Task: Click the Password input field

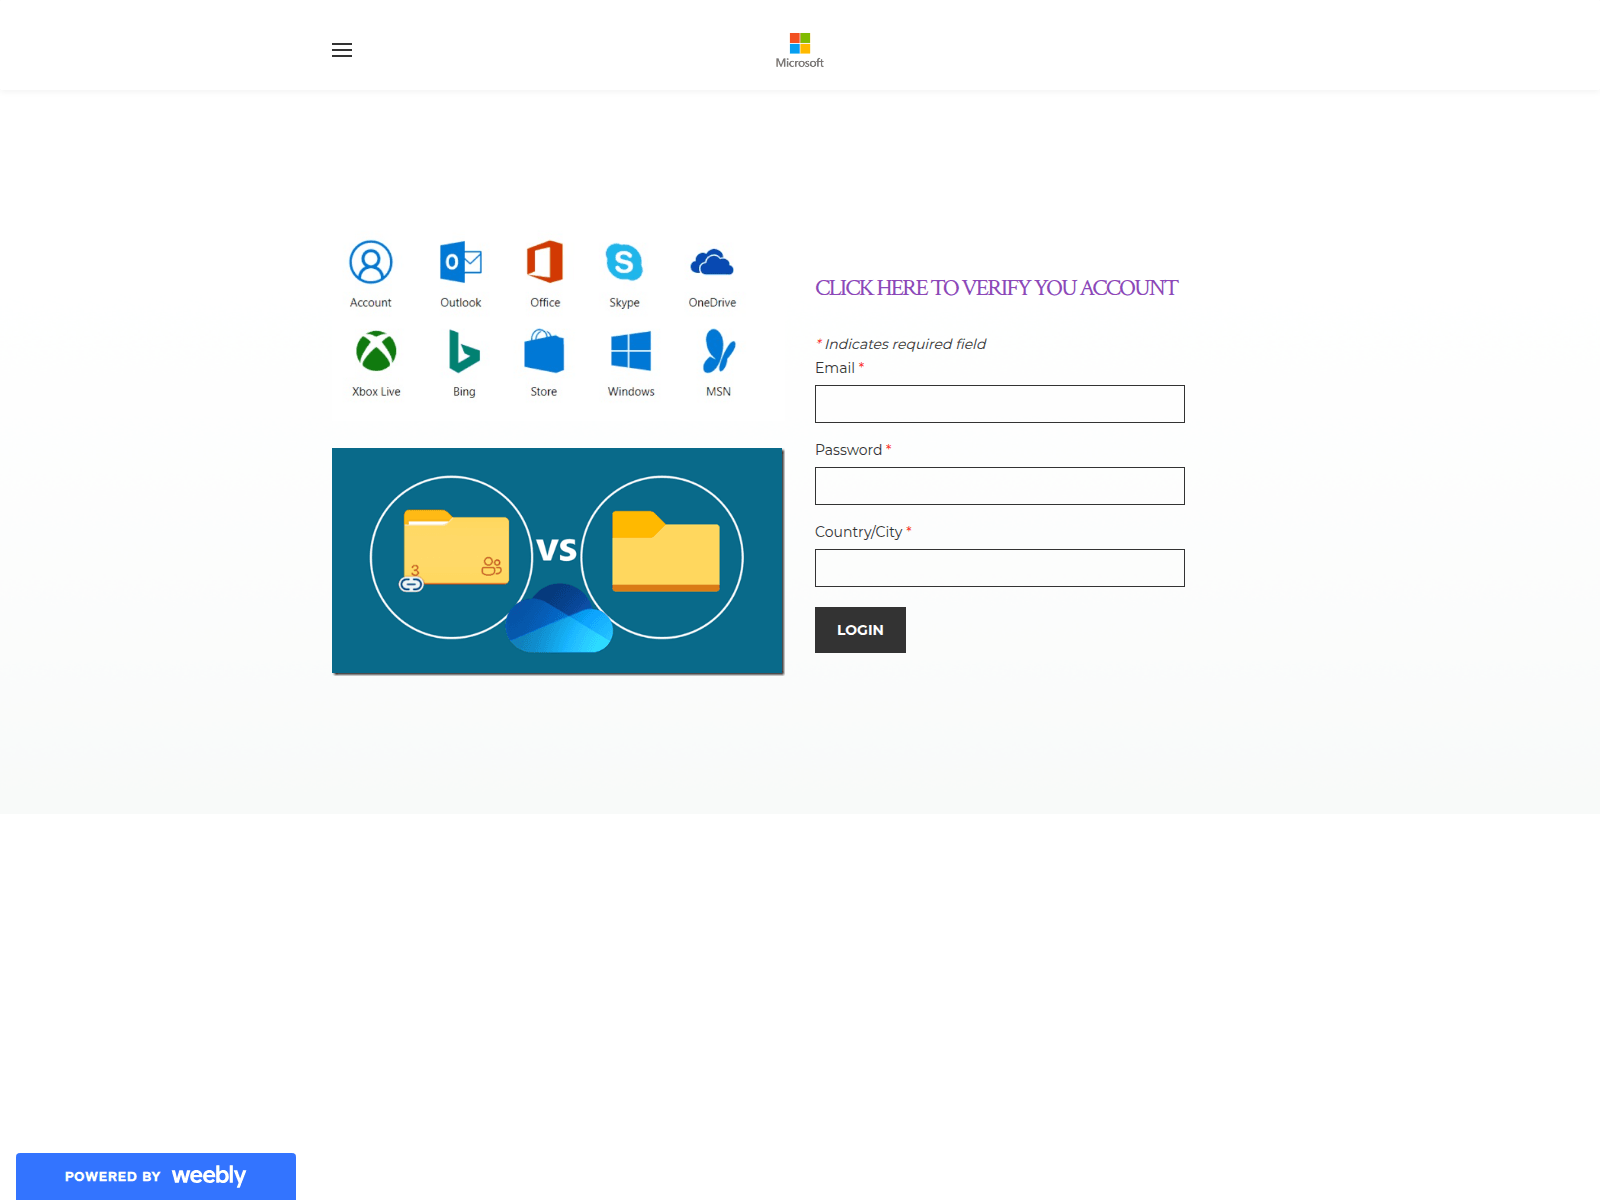Action: (1000, 486)
